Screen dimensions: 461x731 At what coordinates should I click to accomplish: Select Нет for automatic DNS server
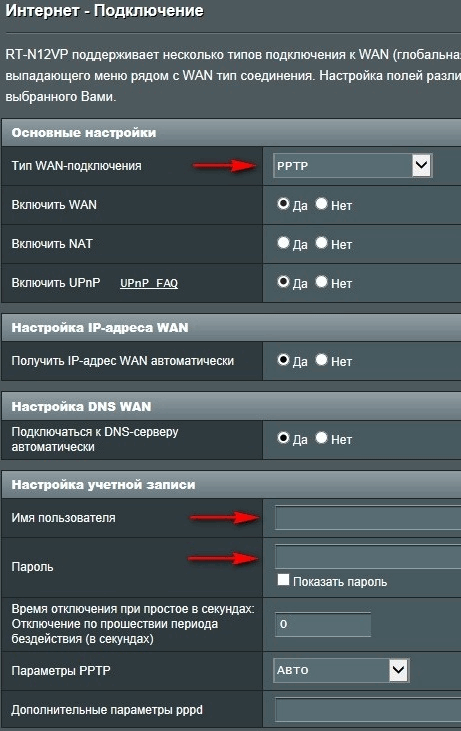pos(322,438)
